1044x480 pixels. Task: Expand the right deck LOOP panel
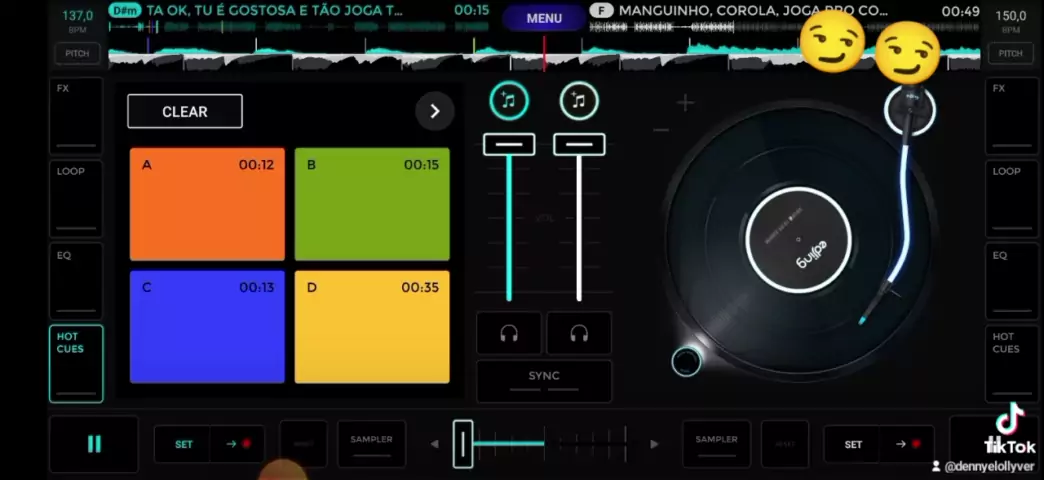pyautogui.click(x=1011, y=198)
